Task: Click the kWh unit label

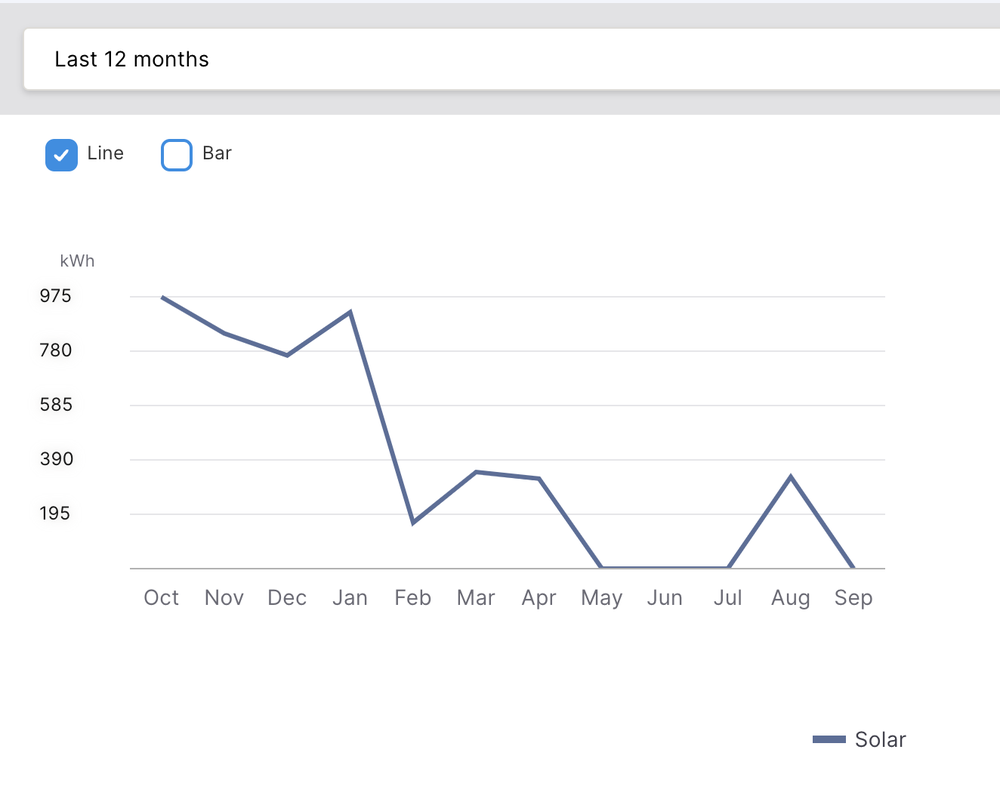Action: (x=77, y=261)
